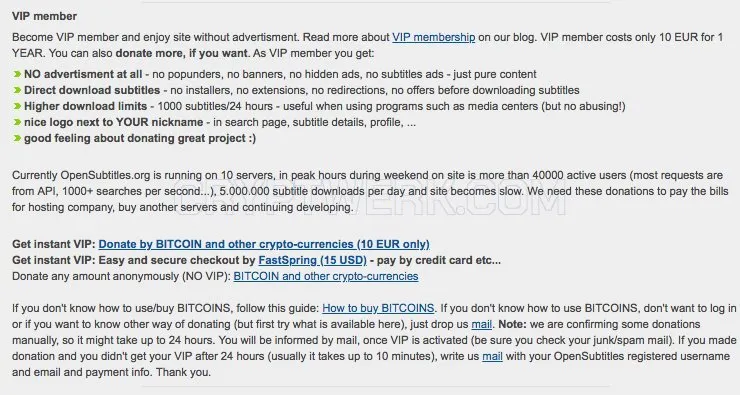Screen dimensions: 740x395
Task: Open FastSpring (15 USD) checkout link
Action: point(312,260)
